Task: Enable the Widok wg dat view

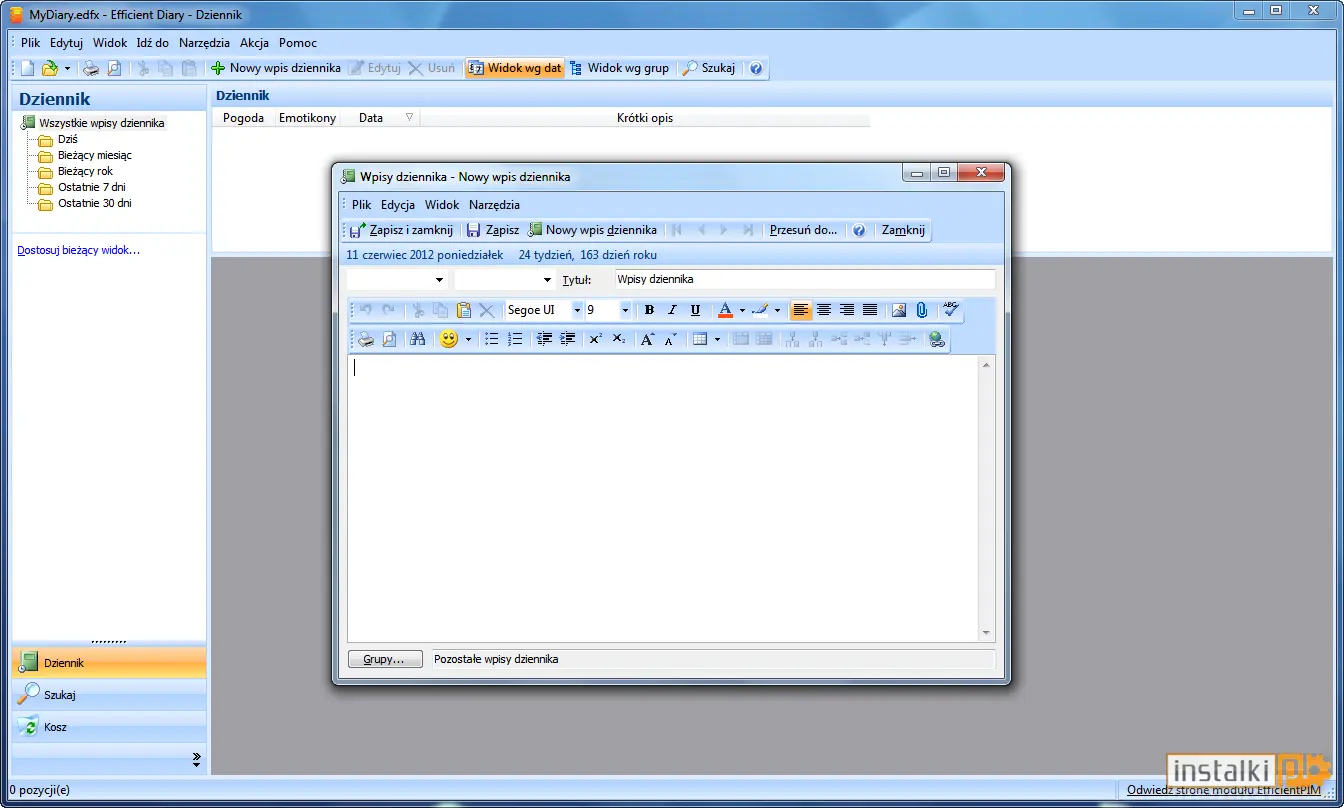Action: pyautogui.click(x=515, y=68)
